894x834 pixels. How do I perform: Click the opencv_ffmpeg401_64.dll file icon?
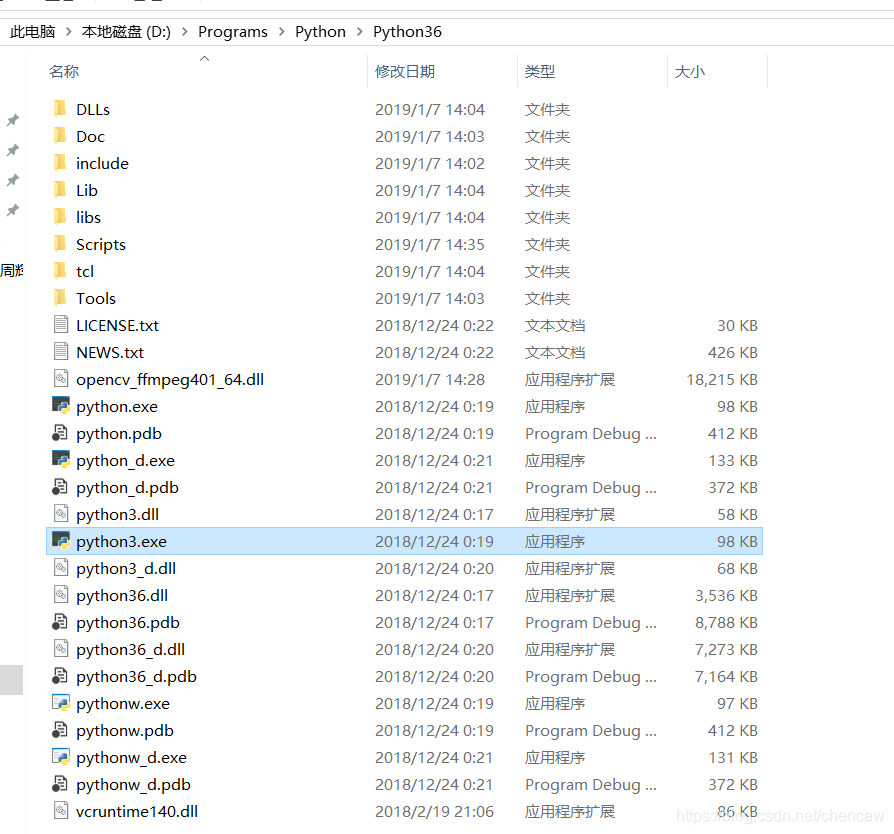tap(60, 379)
